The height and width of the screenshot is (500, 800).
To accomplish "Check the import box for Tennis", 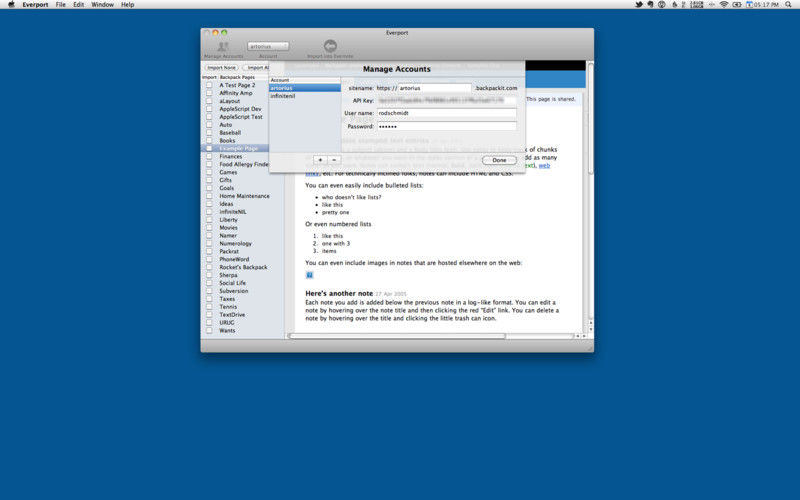I will [209, 307].
